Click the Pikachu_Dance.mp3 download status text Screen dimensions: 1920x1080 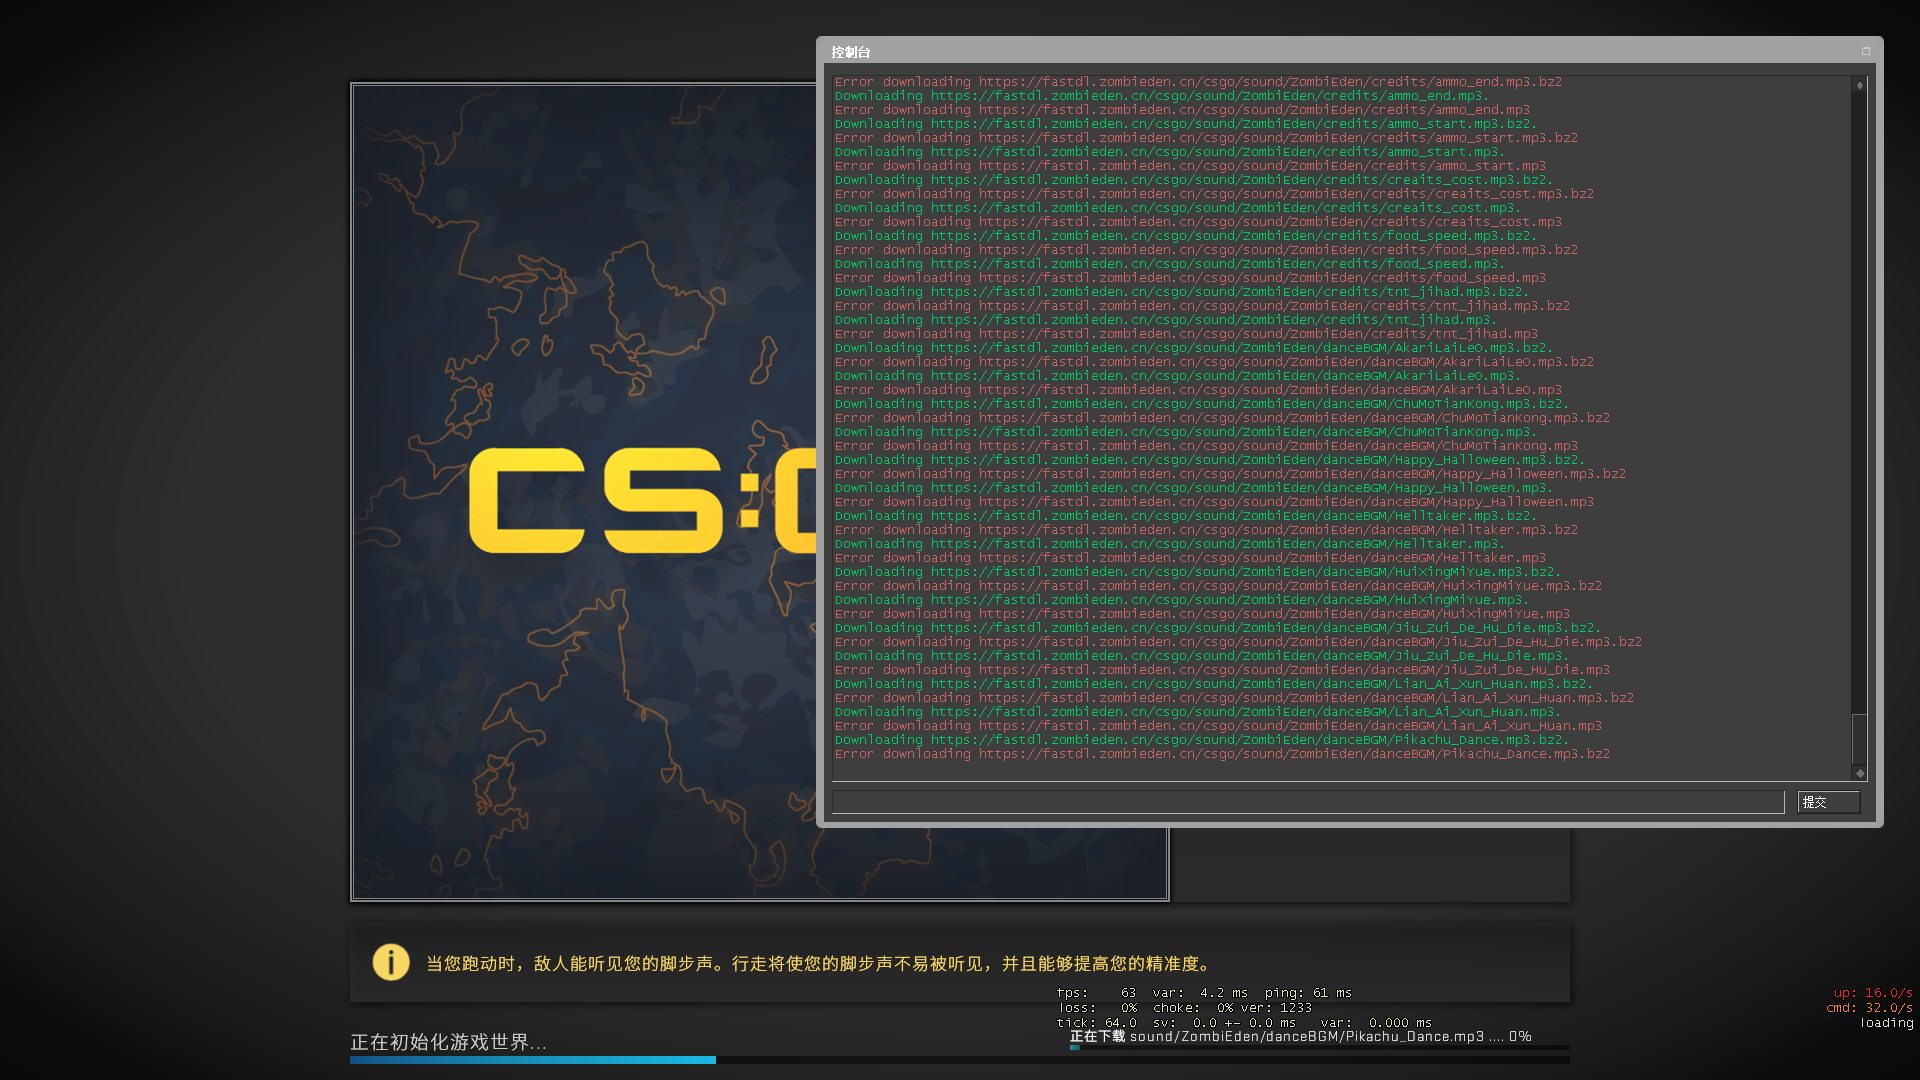pyautogui.click(x=1300, y=1036)
